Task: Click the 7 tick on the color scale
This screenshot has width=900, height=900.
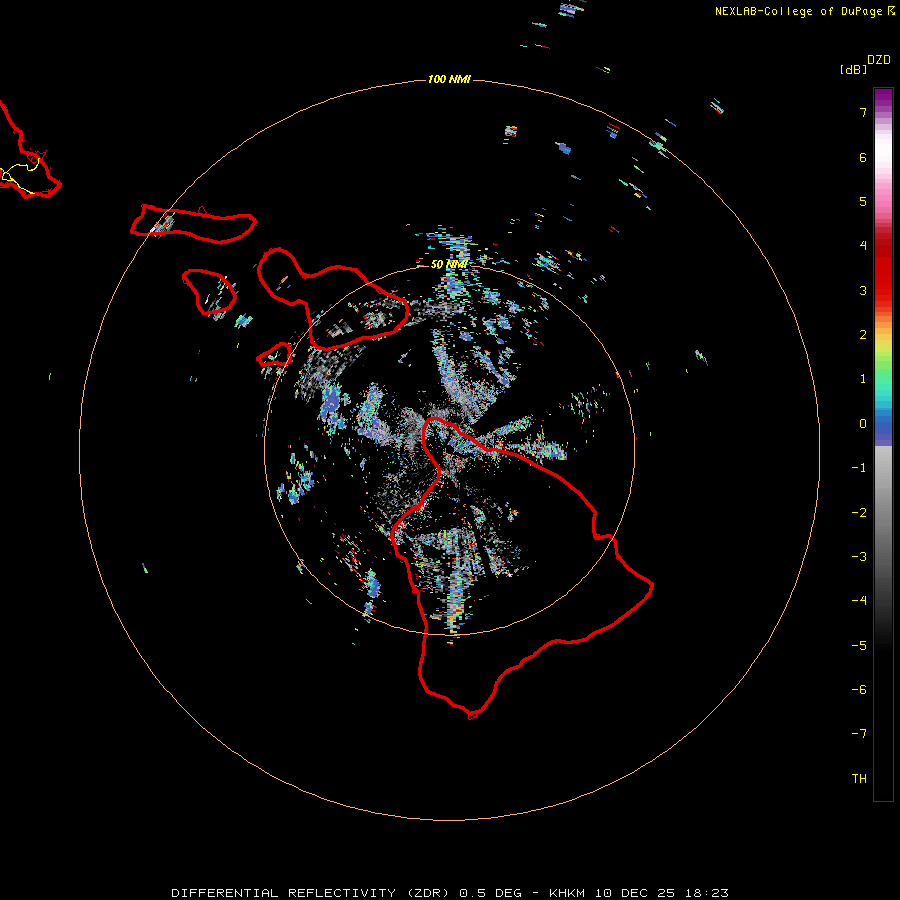Action: (863, 112)
